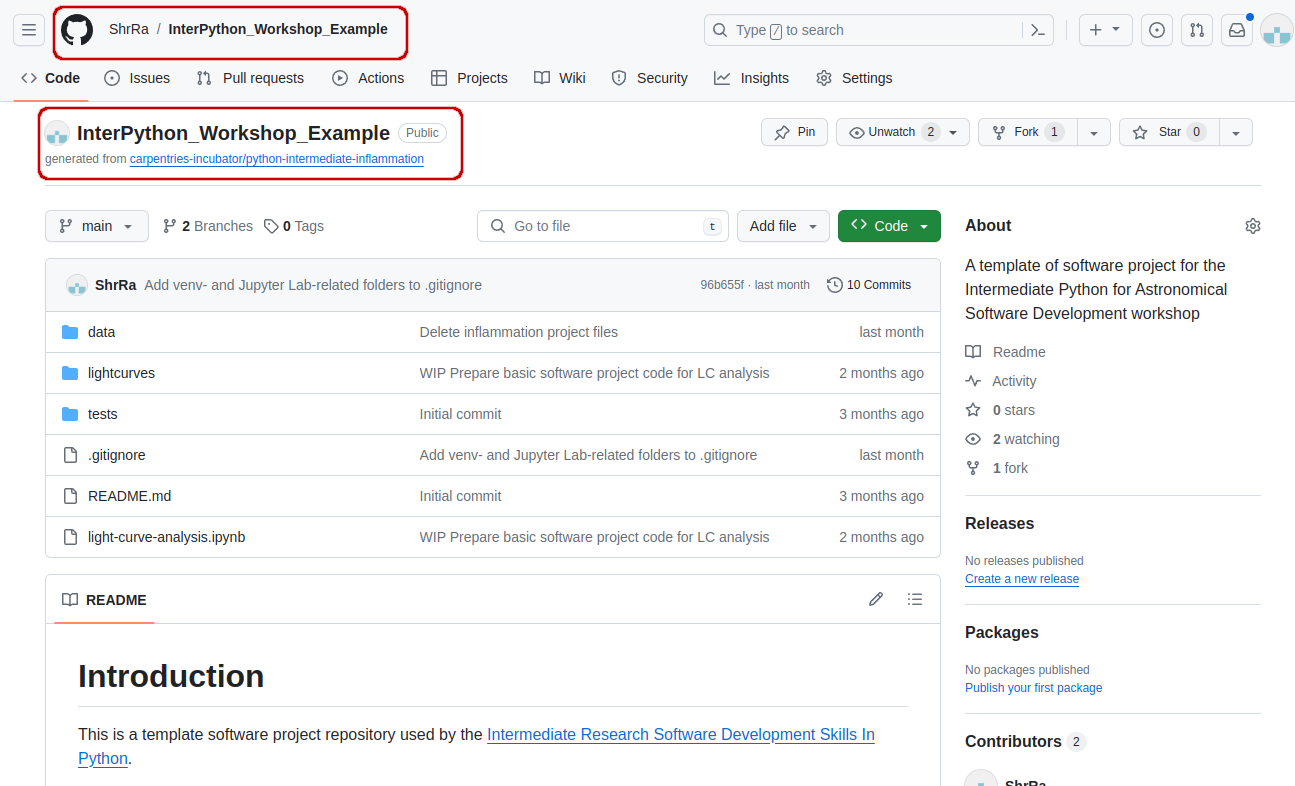
Task: Switch to the Wiki tab
Action: coord(560,78)
